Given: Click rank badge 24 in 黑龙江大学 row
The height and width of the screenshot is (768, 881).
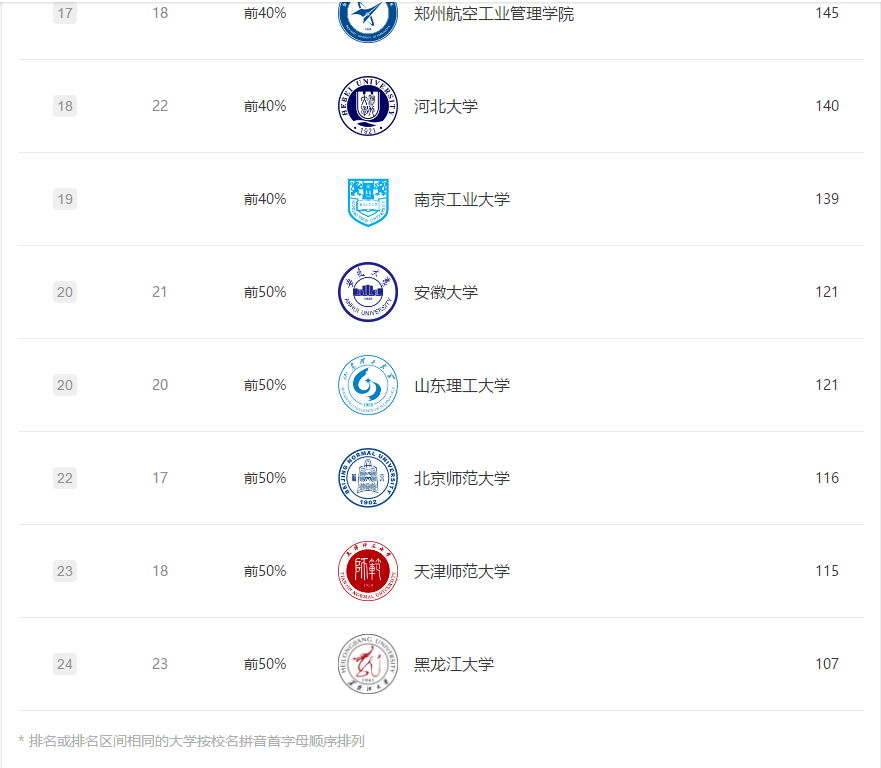Looking at the screenshot, I should [65, 664].
